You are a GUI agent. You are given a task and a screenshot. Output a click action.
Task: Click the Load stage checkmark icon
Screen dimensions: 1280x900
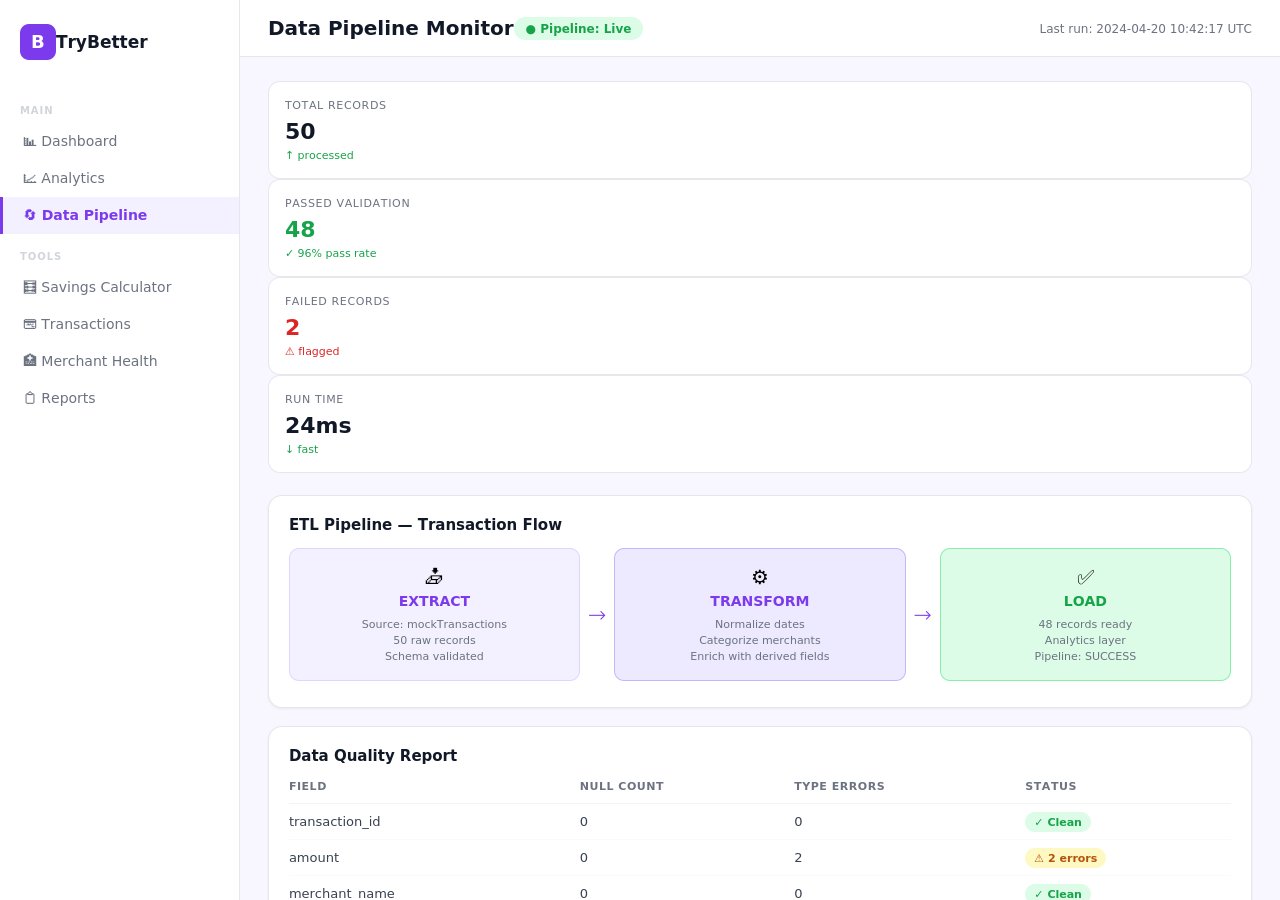(1085, 577)
